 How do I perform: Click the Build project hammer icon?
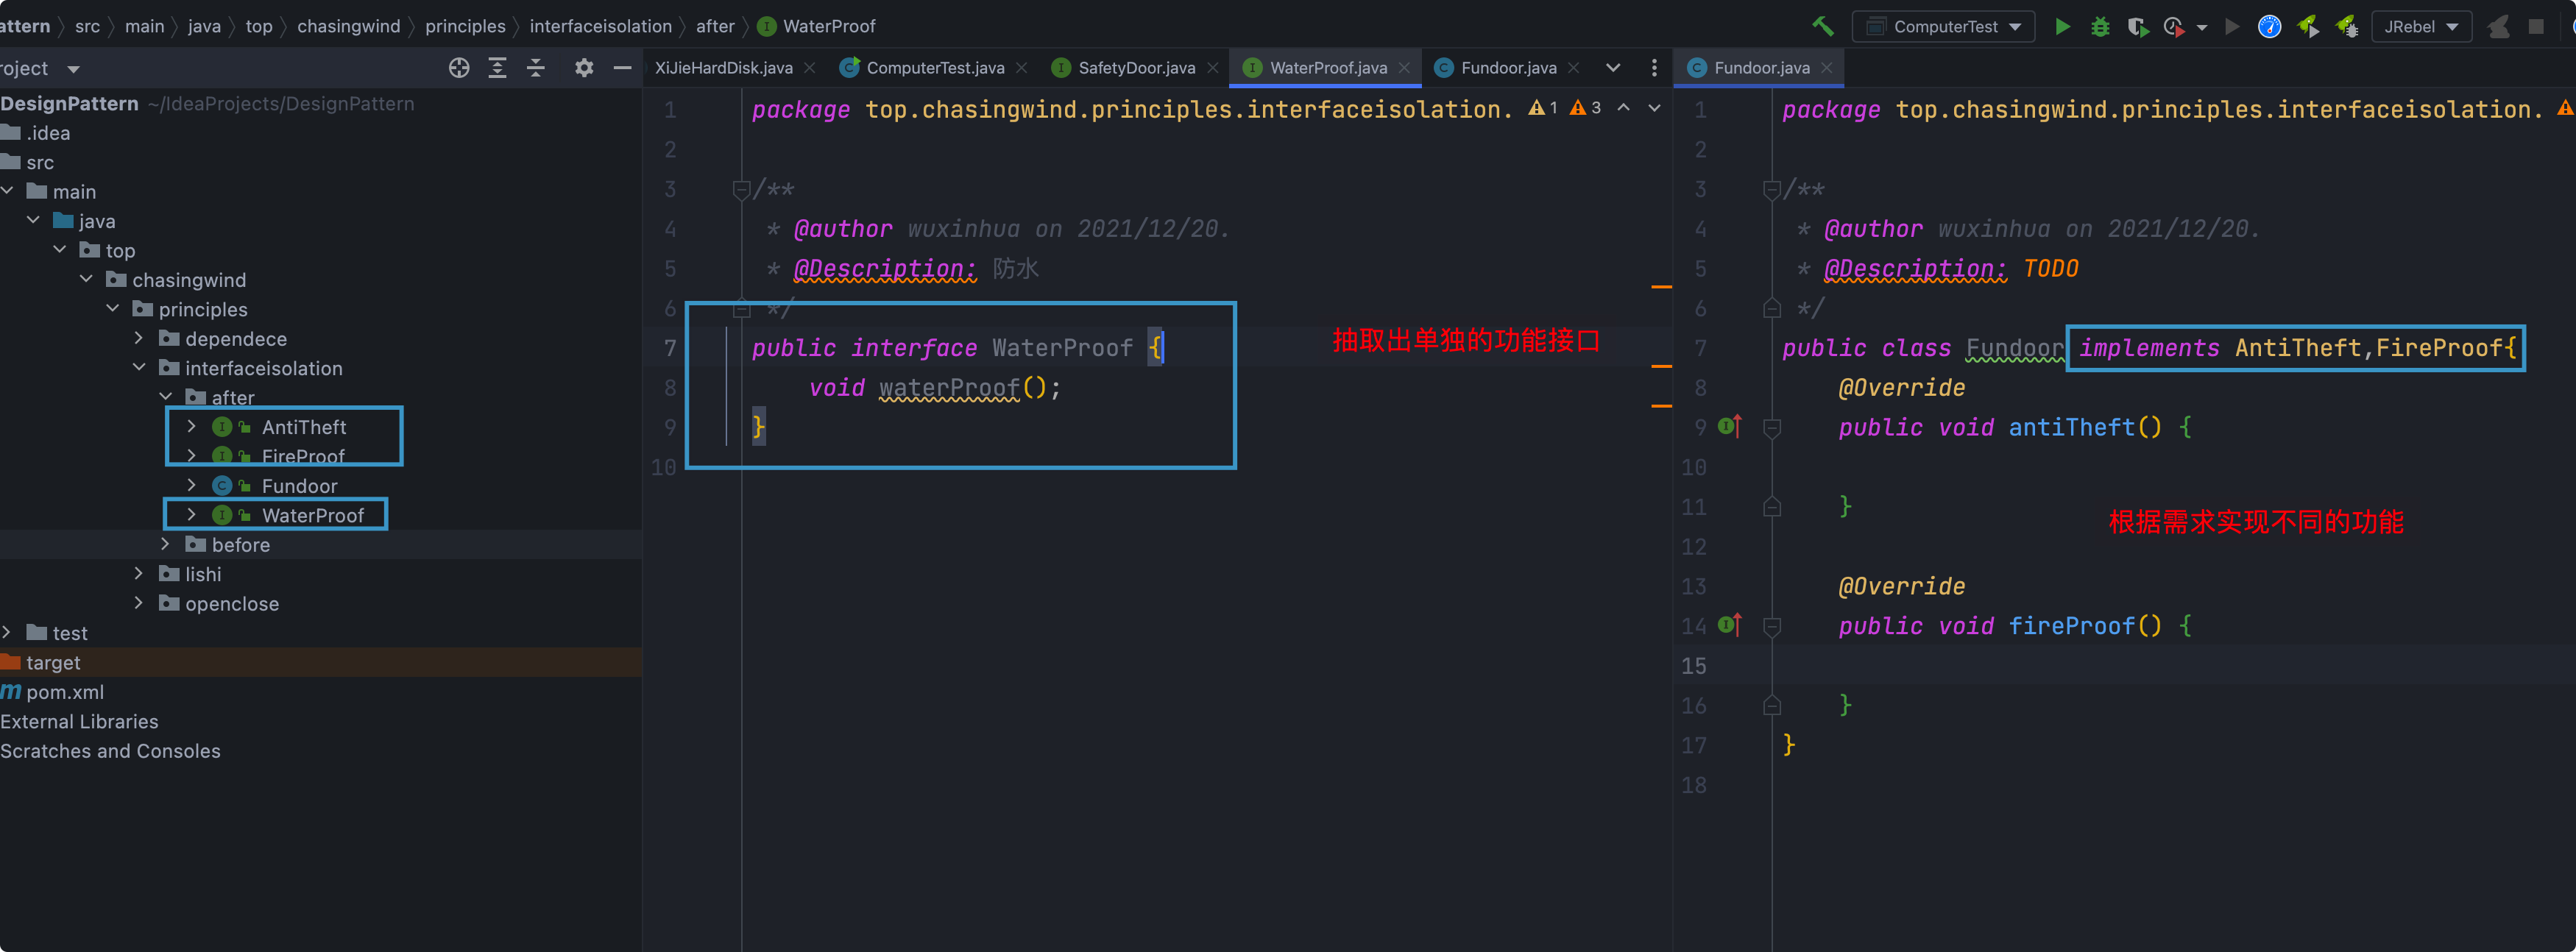click(x=1823, y=27)
